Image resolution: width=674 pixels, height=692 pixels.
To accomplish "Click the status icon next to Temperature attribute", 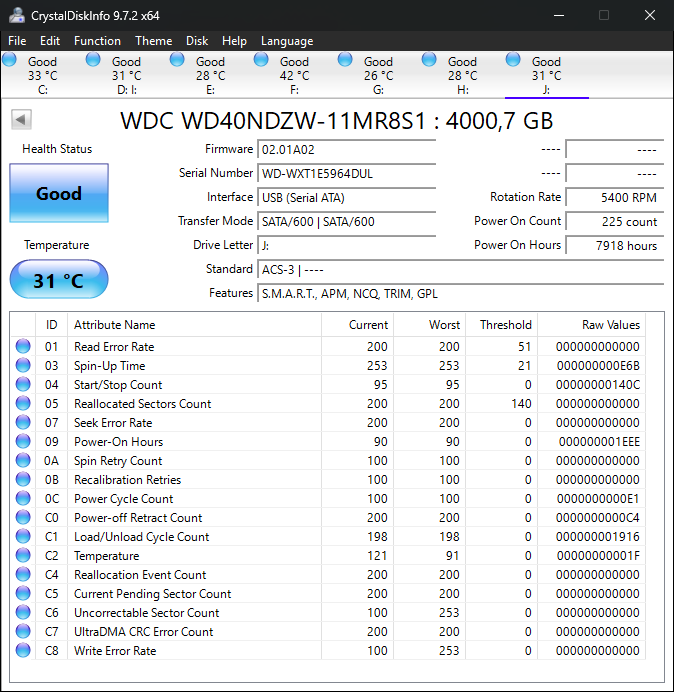I will pos(23,556).
